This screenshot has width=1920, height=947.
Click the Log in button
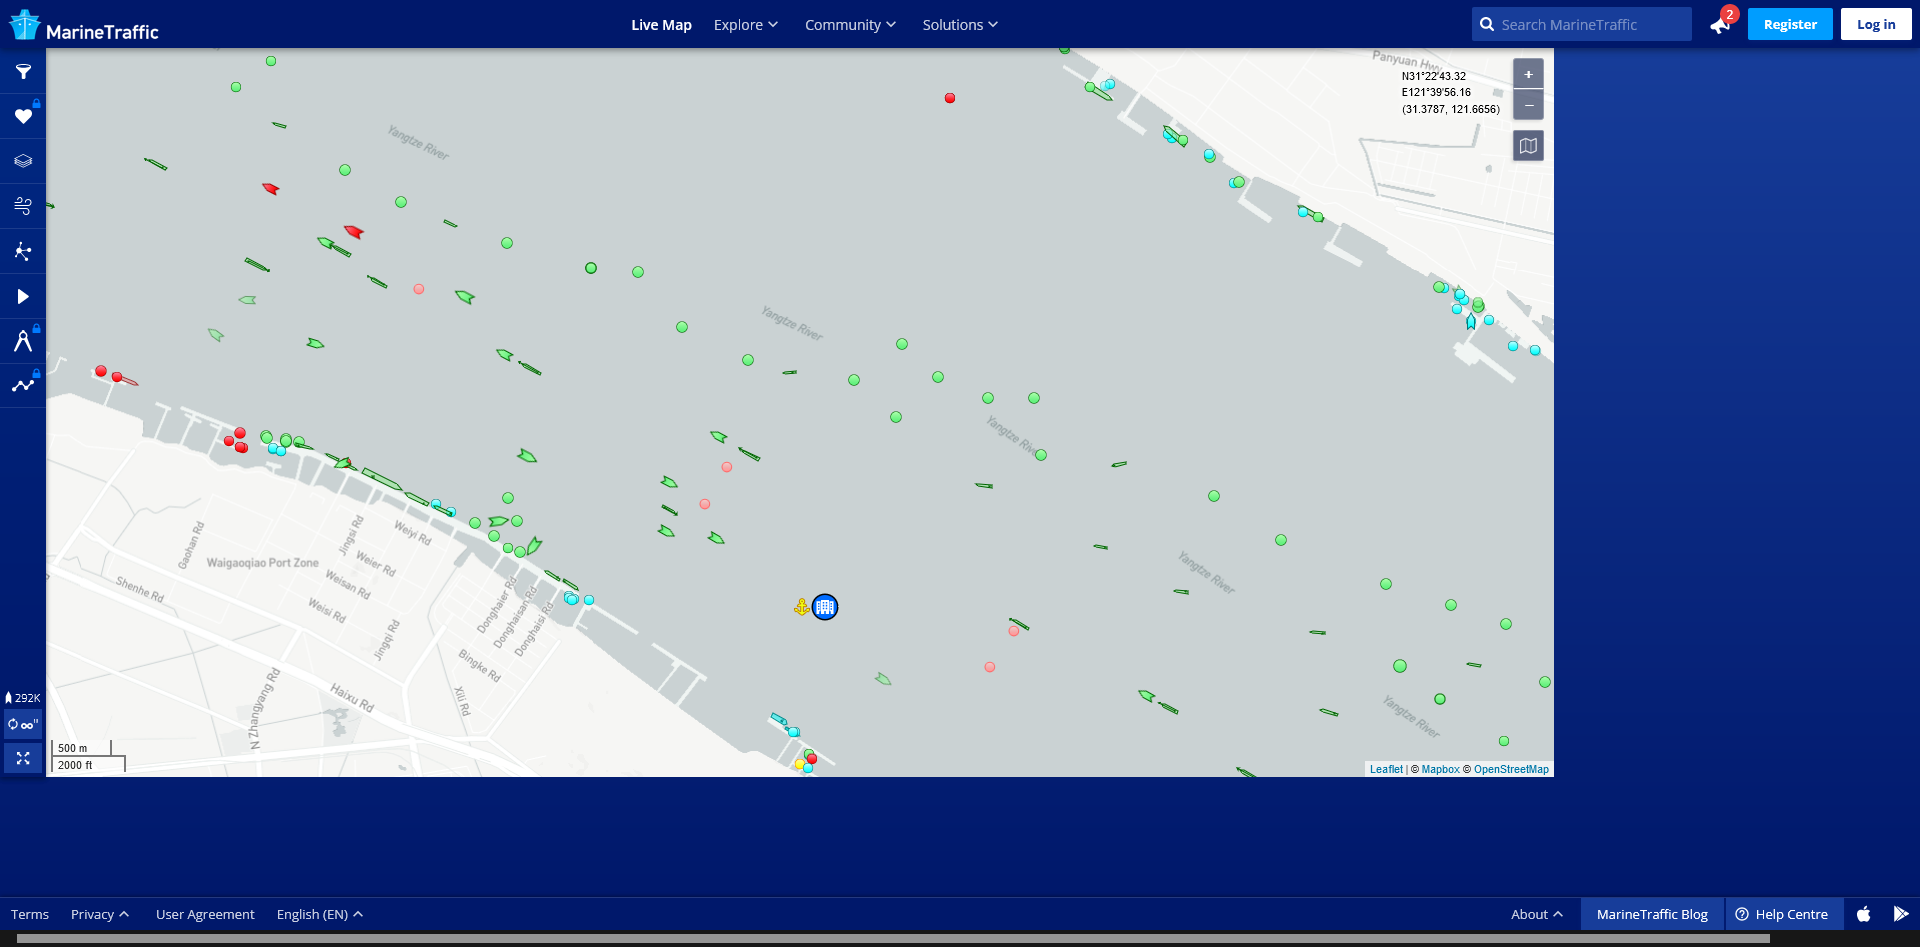click(1876, 25)
